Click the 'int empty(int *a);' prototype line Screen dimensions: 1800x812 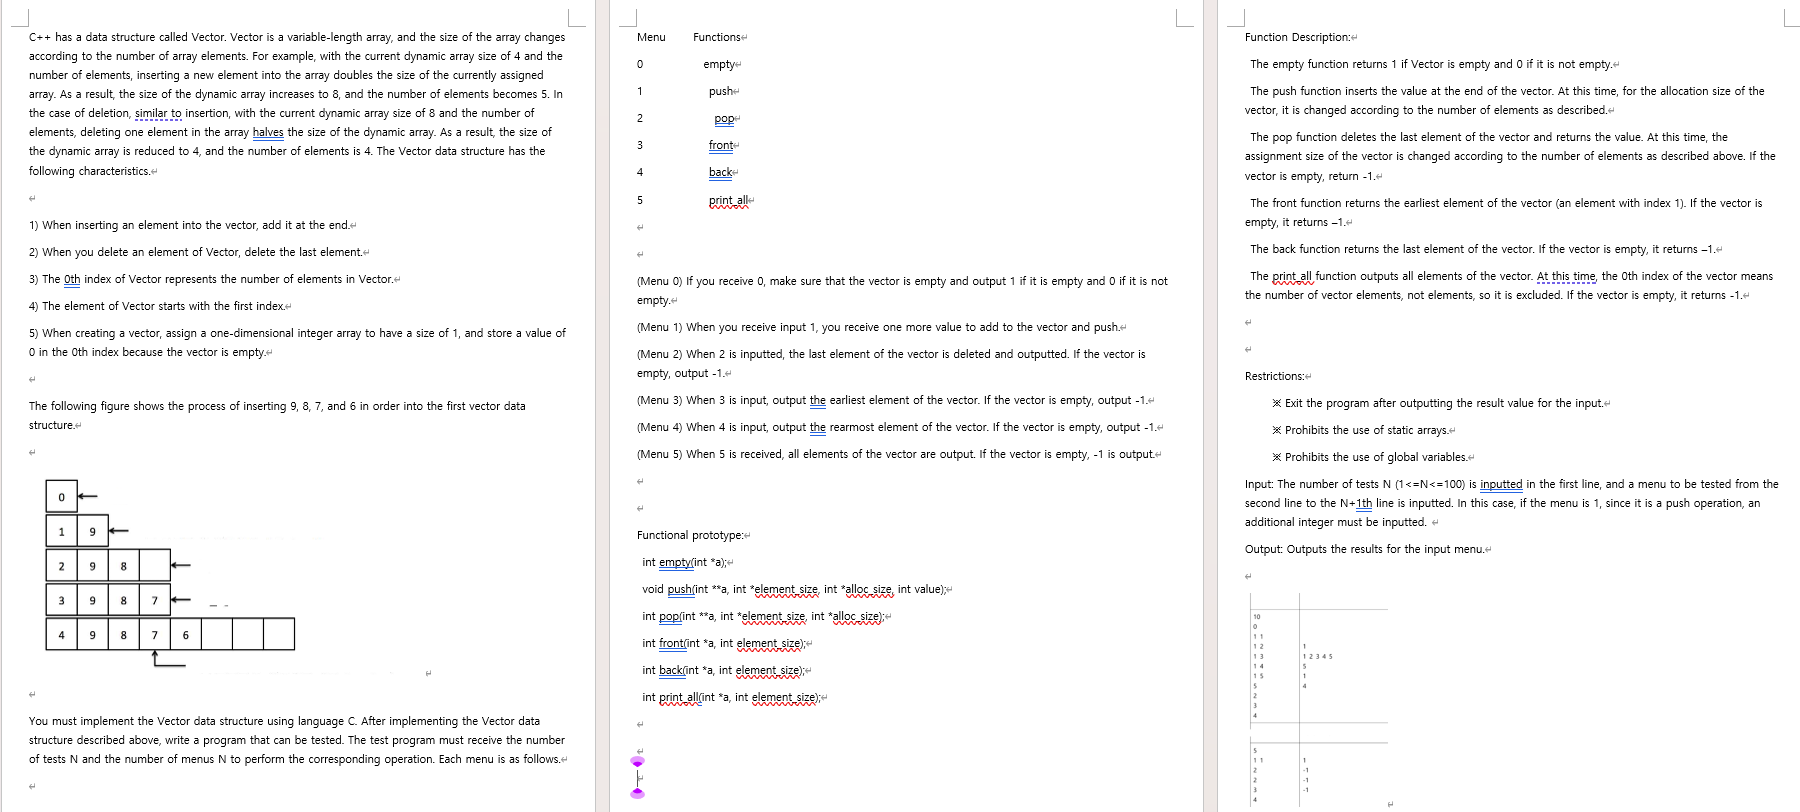[x=685, y=562]
